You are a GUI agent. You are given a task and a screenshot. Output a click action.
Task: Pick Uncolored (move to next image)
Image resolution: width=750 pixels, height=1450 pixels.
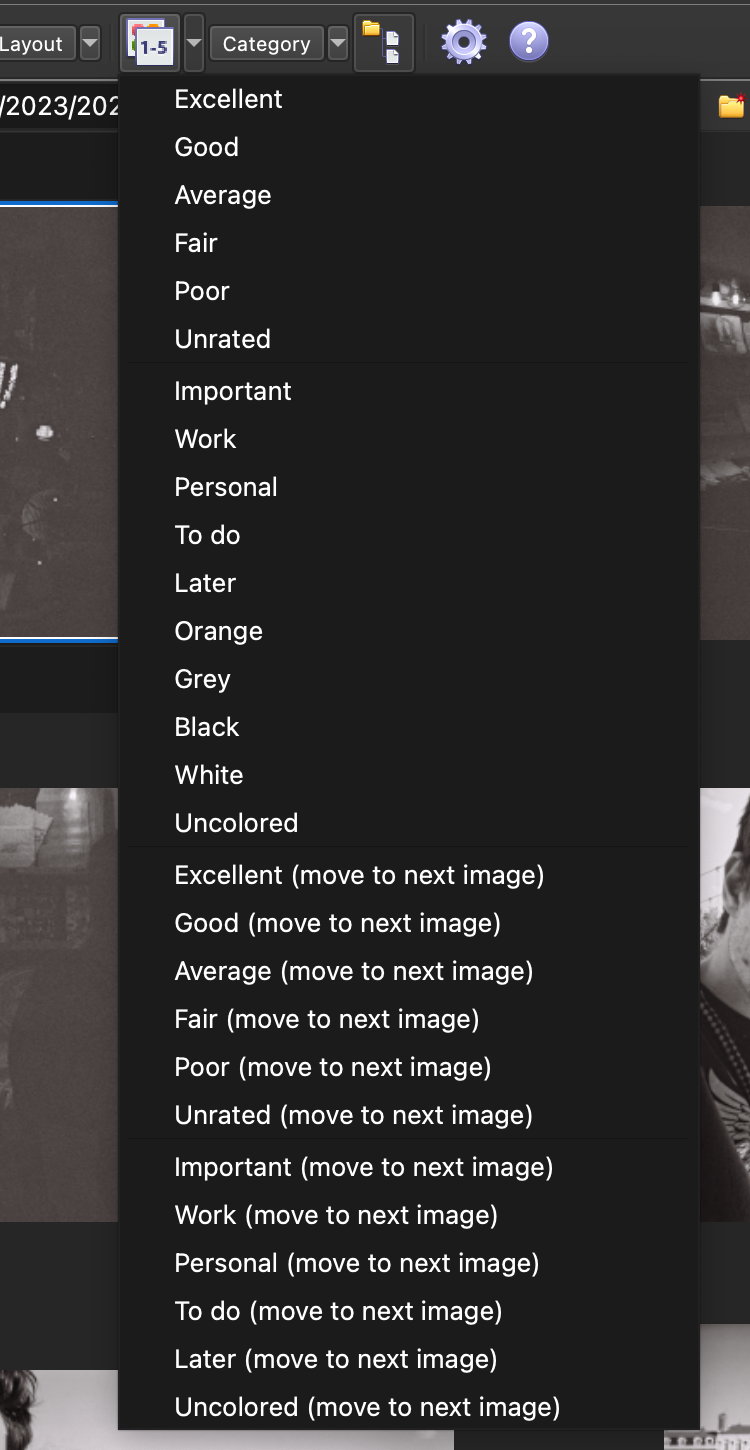tap(367, 1407)
